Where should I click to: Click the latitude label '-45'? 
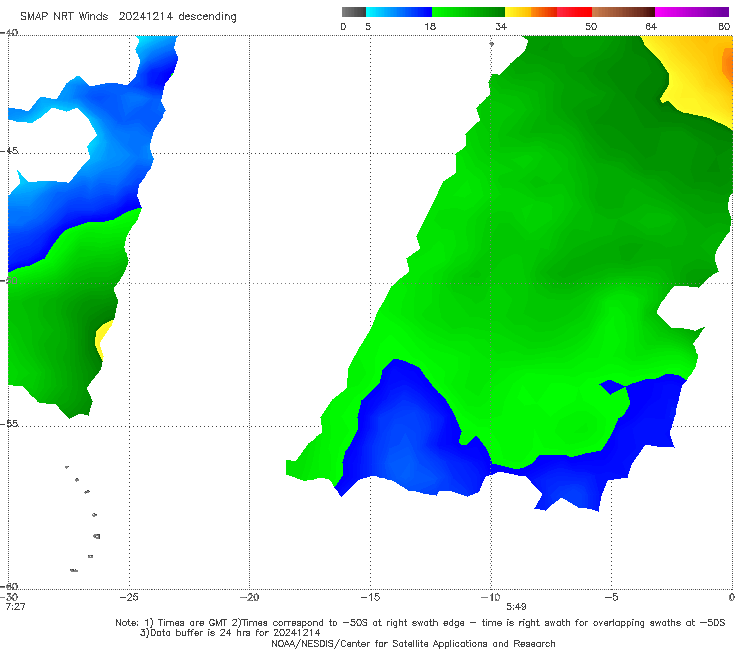click(x=9, y=151)
